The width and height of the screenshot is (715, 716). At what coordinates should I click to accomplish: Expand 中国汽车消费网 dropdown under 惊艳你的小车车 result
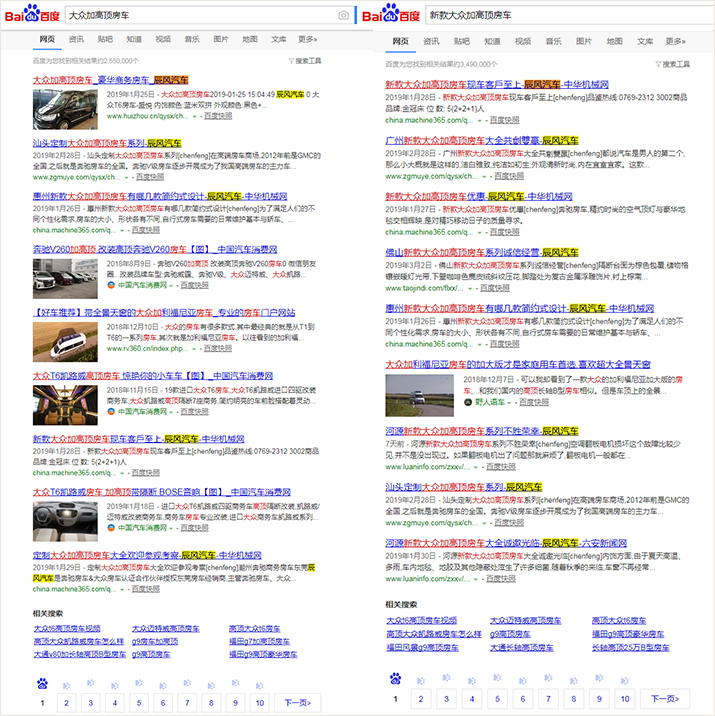coord(171,412)
